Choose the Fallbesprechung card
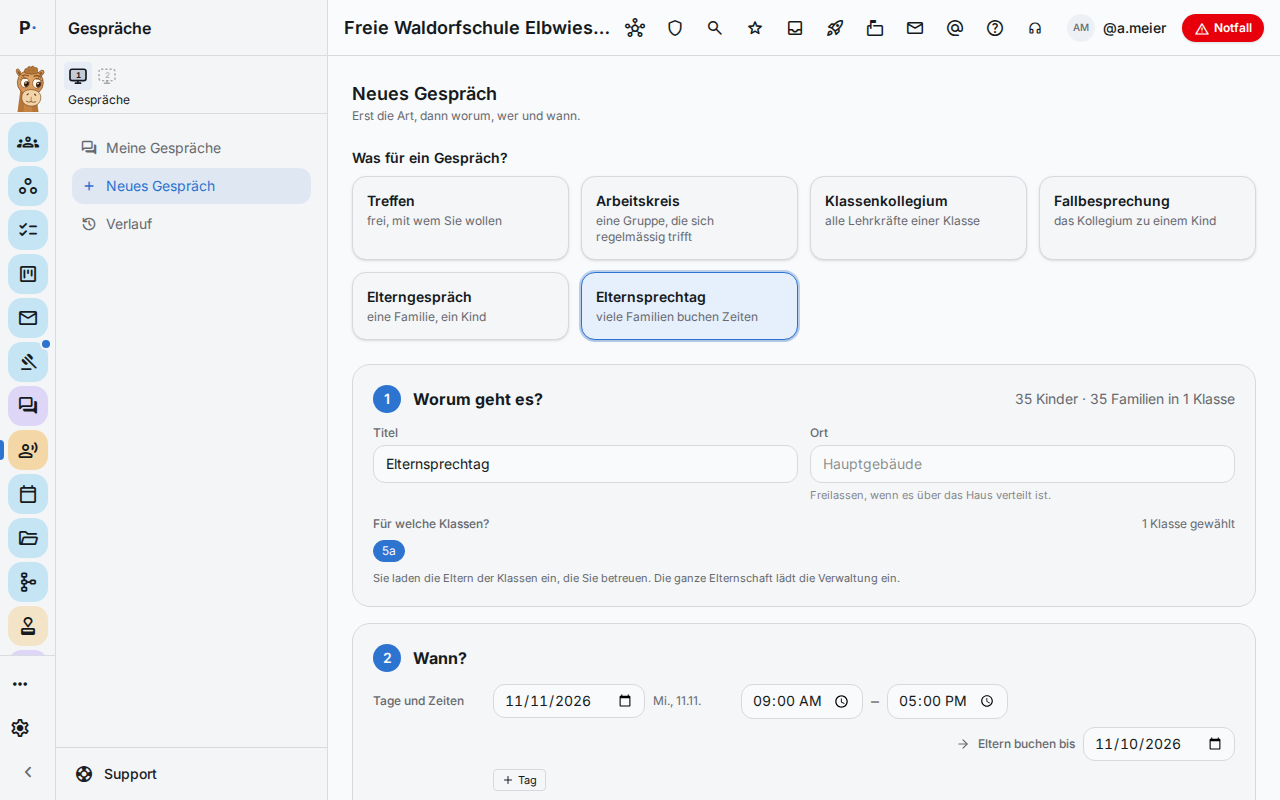Image resolution: width=1280 pixels, height=800 pixels. pyautogui.click(x=1147, y=218)
